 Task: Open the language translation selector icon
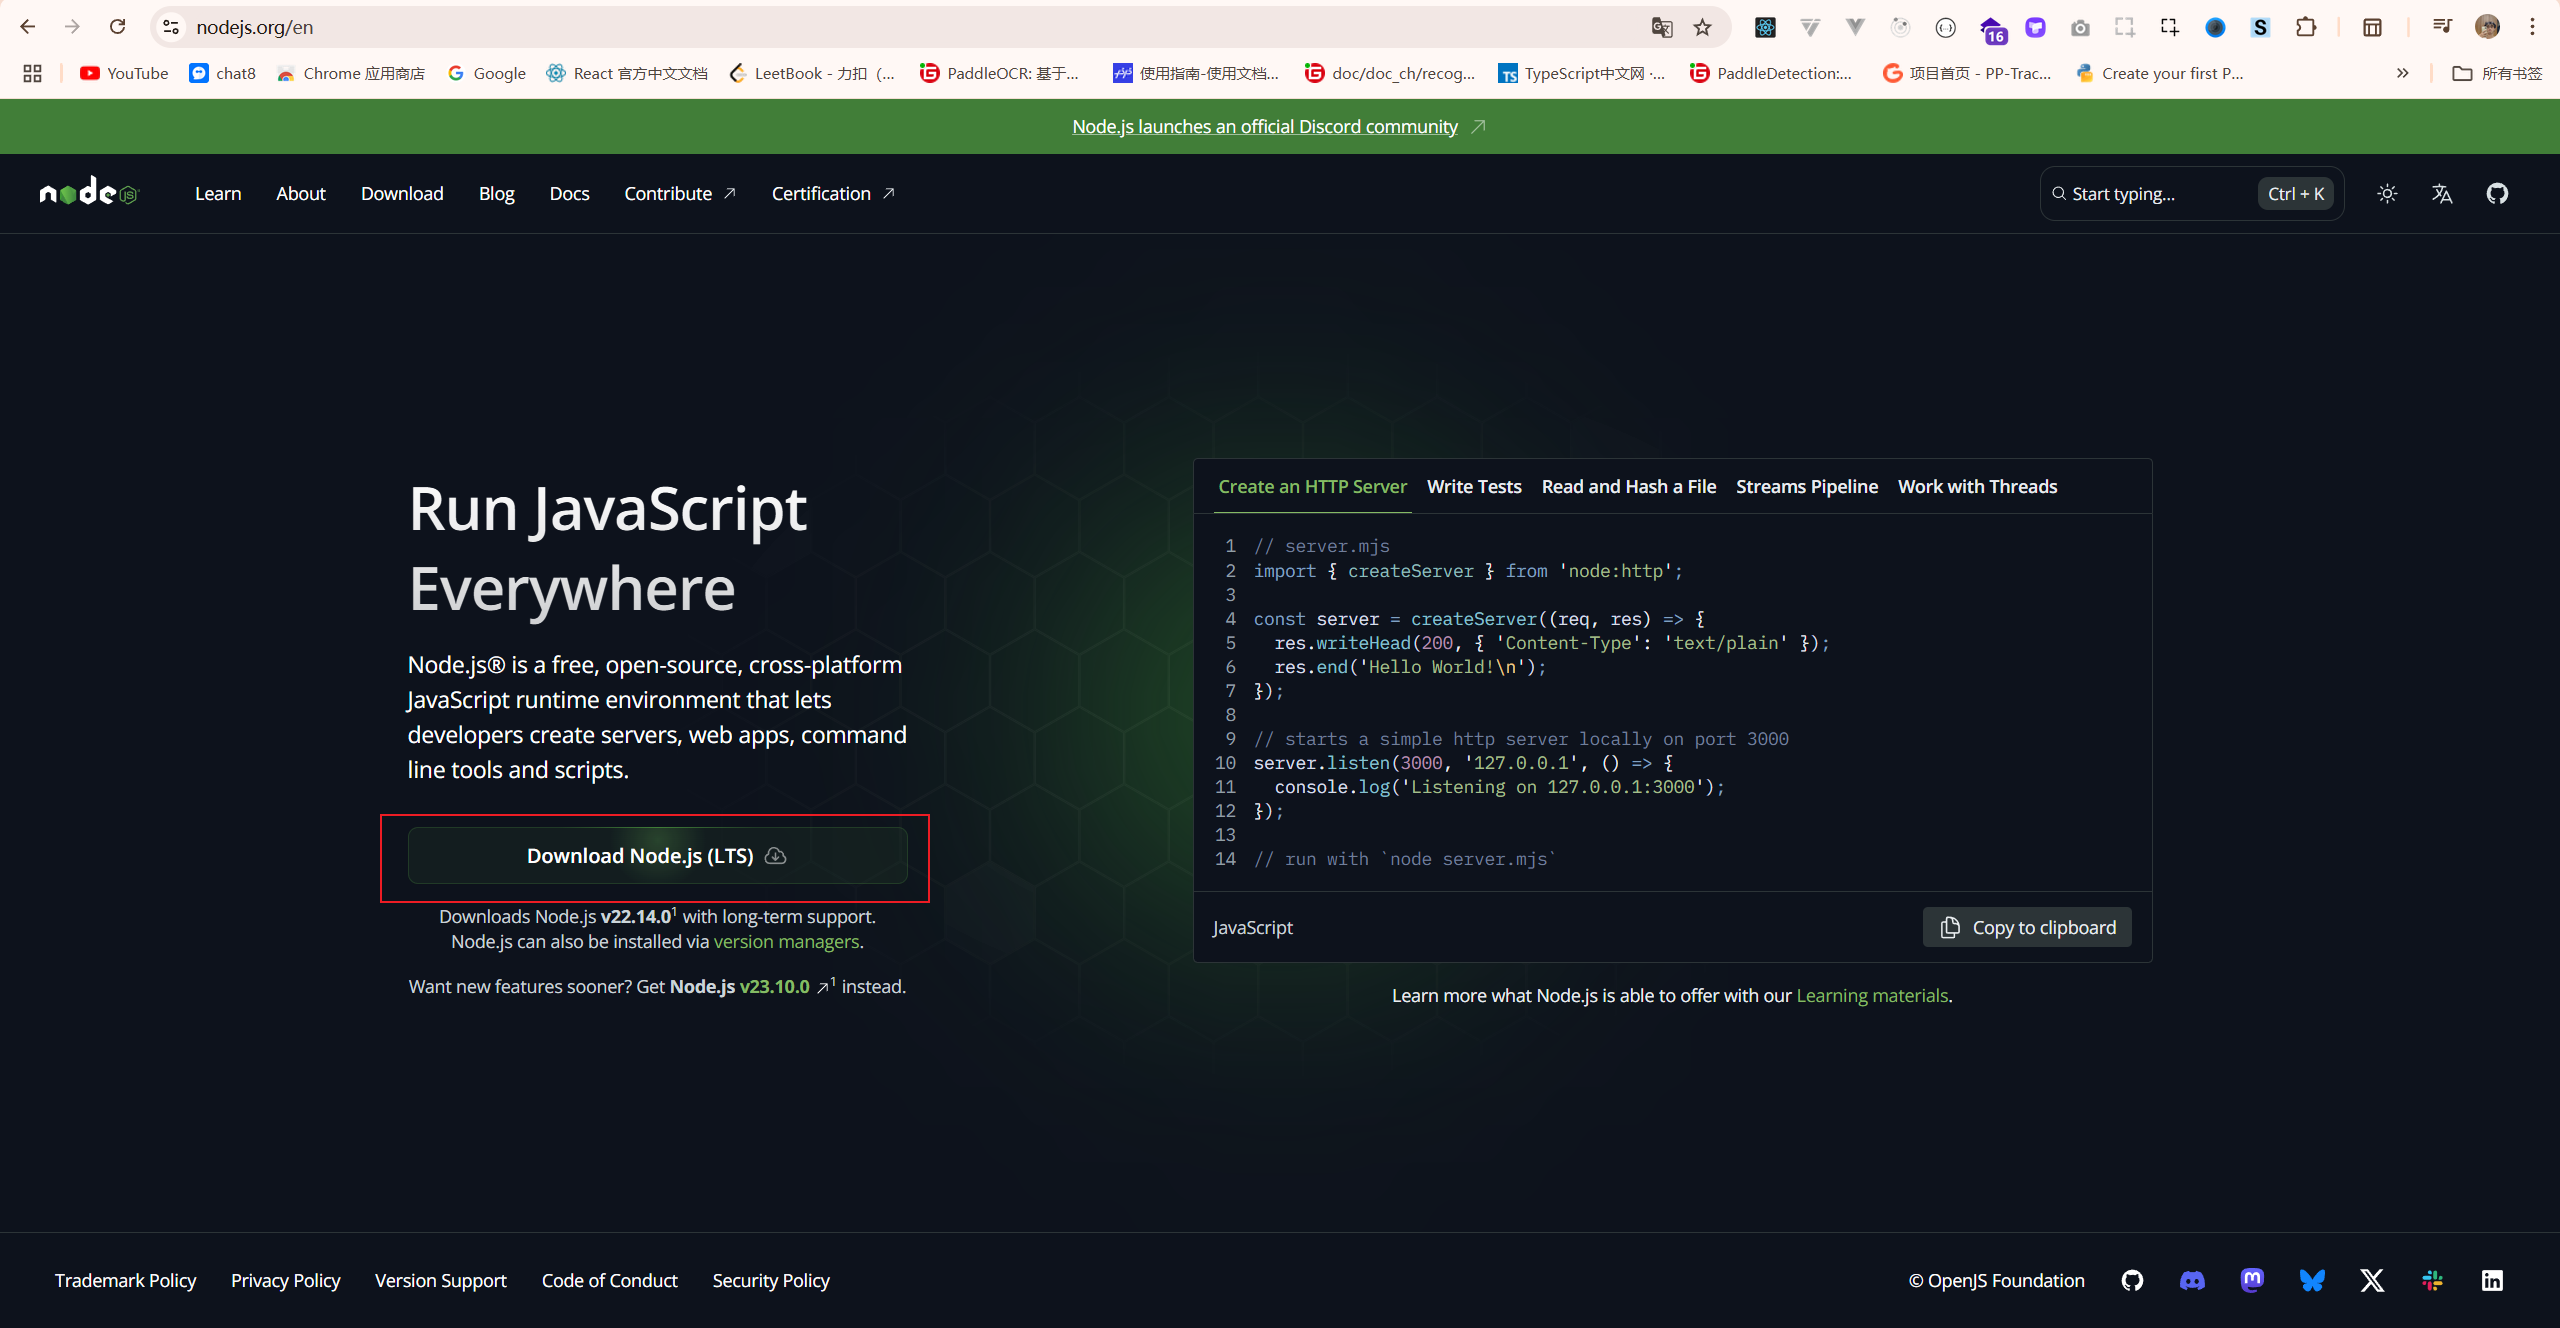pos(2442,194)
